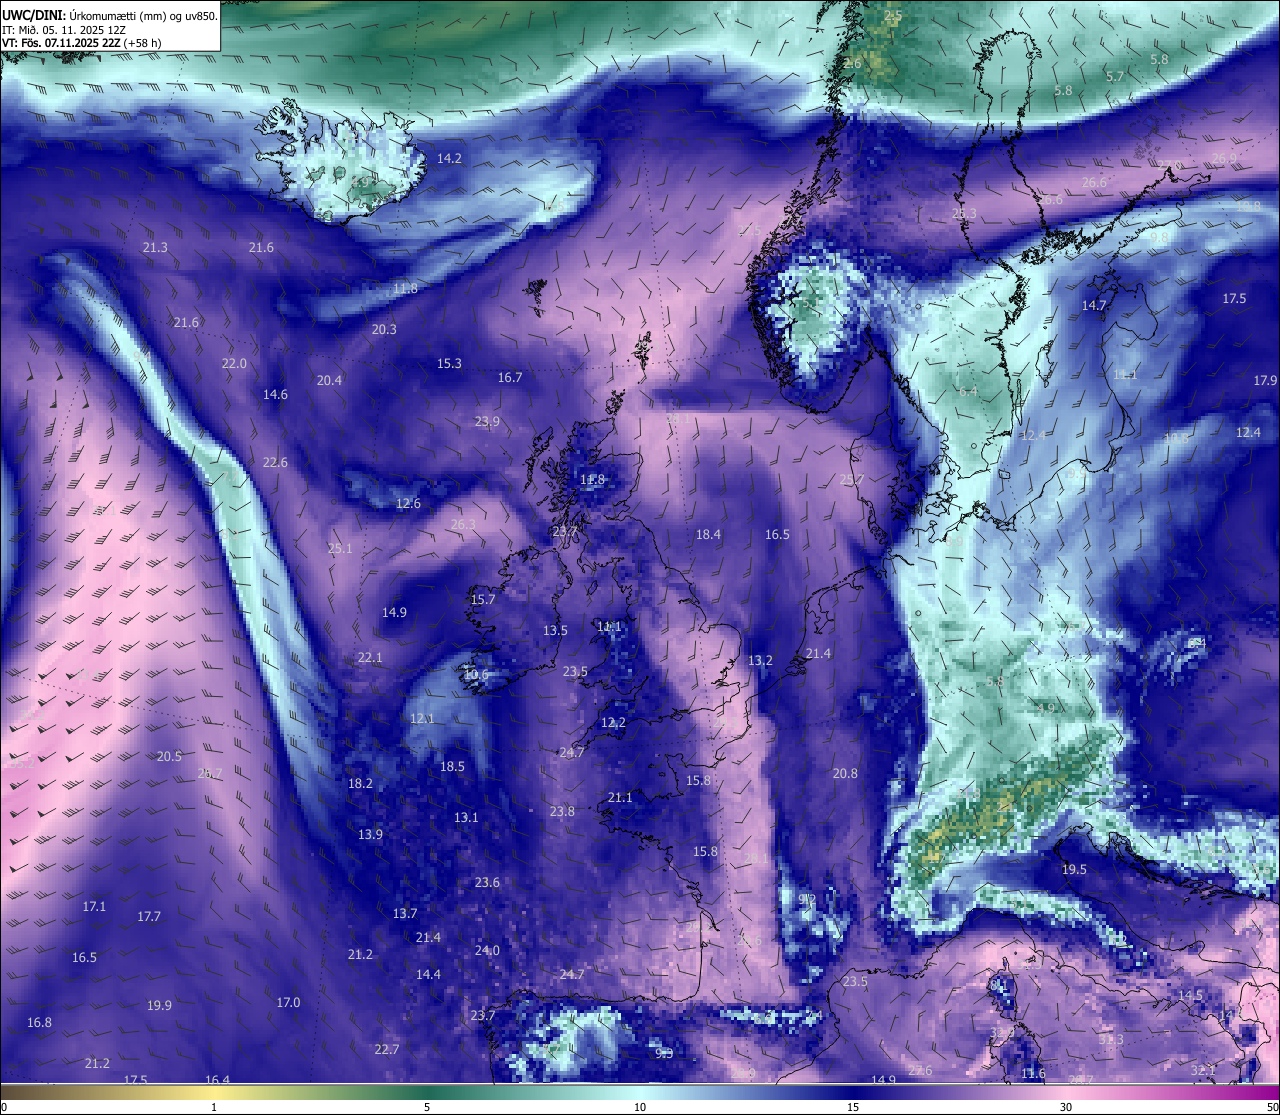Click the 12.1 value on the map
This screenshot has width=1280, height=1115.
(x=422, y=718)
